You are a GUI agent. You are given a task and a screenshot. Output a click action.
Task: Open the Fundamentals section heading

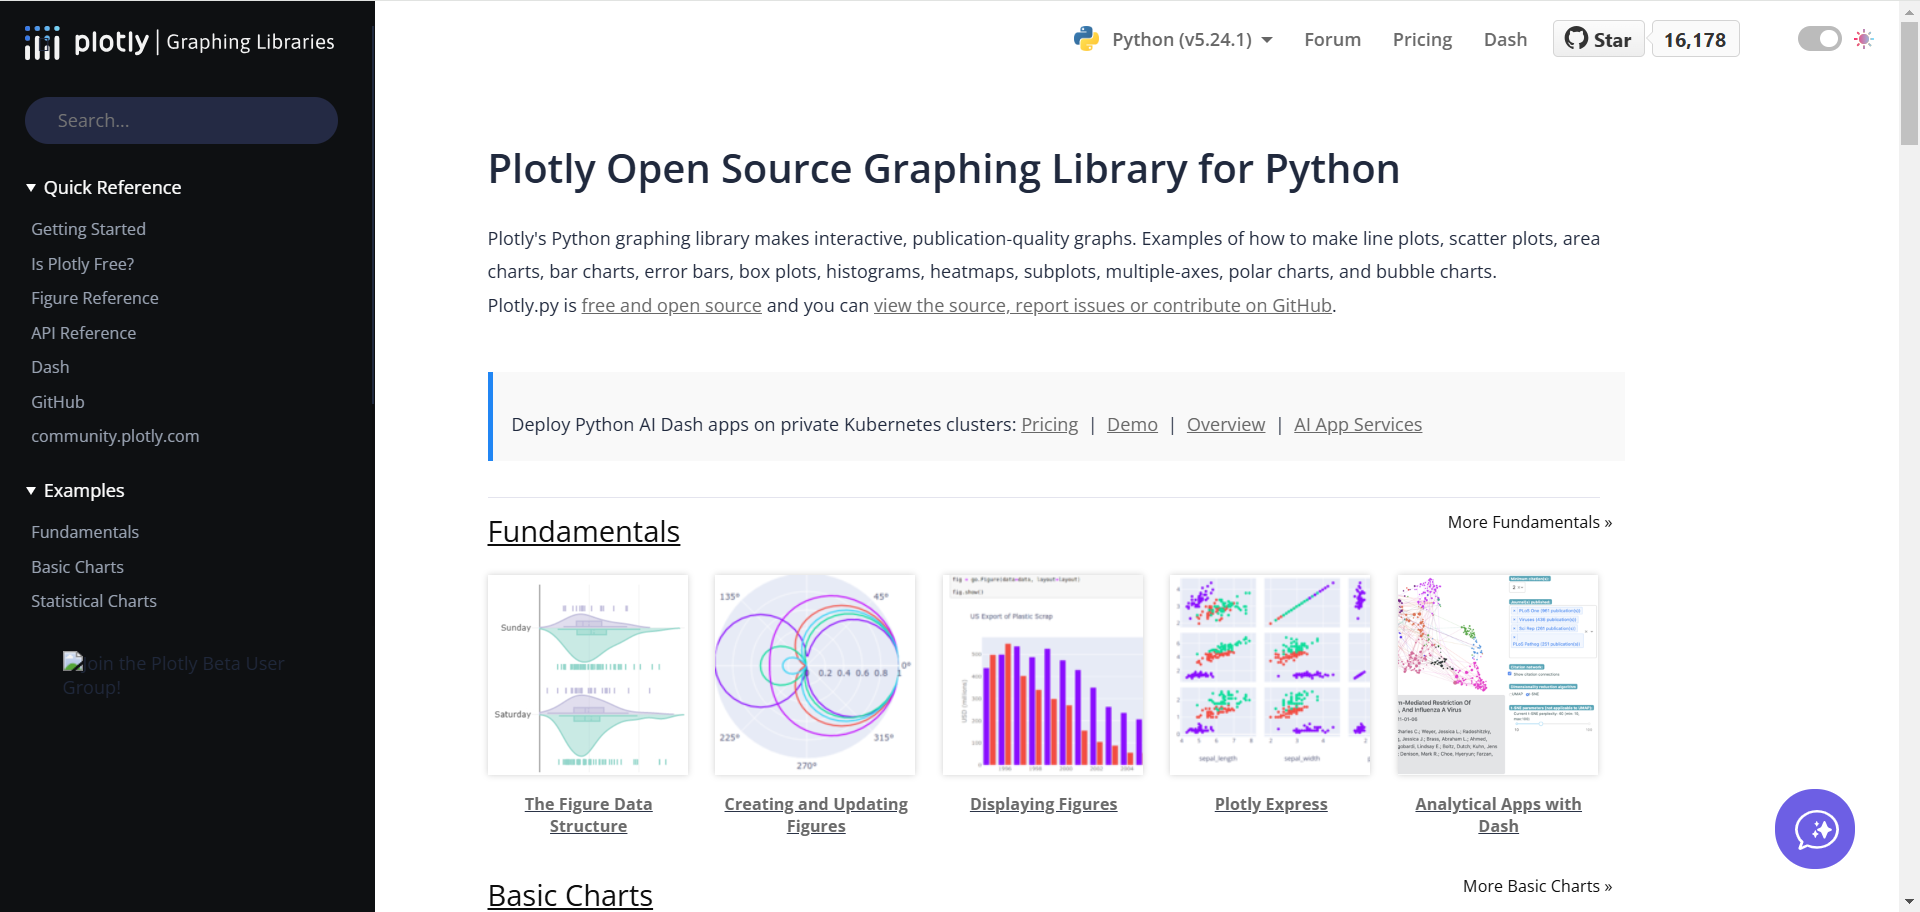click(x=584, y=531)
